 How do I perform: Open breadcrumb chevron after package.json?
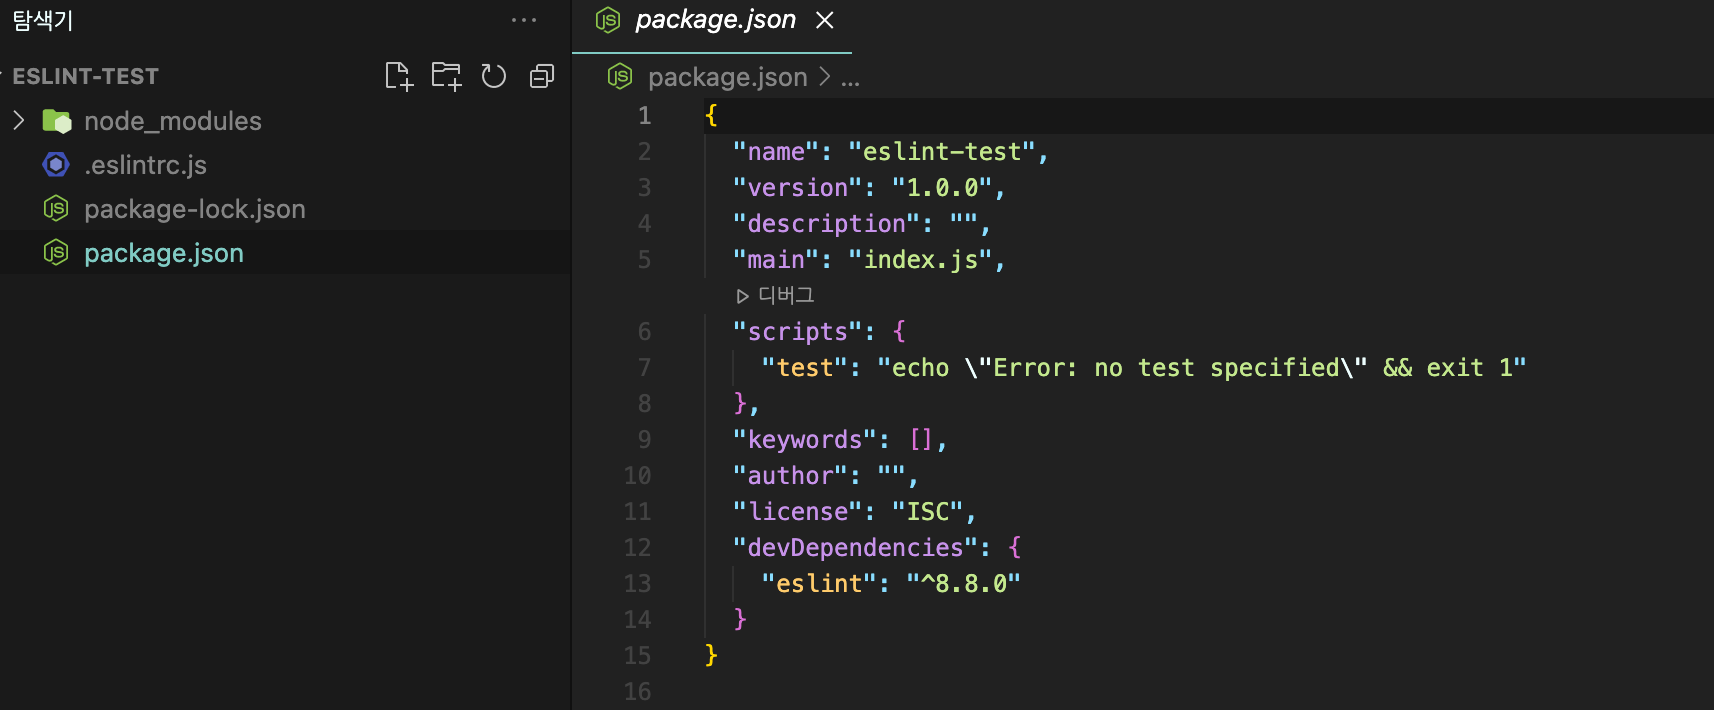point(825,77)
